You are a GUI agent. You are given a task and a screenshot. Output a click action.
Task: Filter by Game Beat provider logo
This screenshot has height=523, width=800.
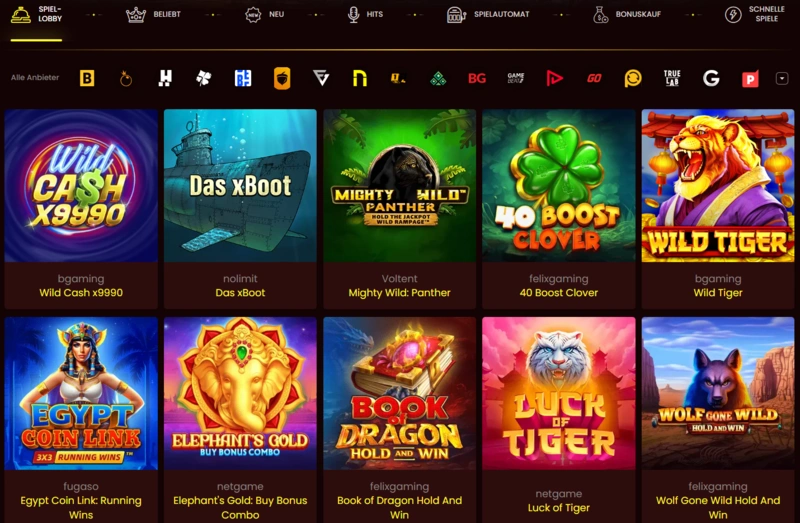coord(516,78)
